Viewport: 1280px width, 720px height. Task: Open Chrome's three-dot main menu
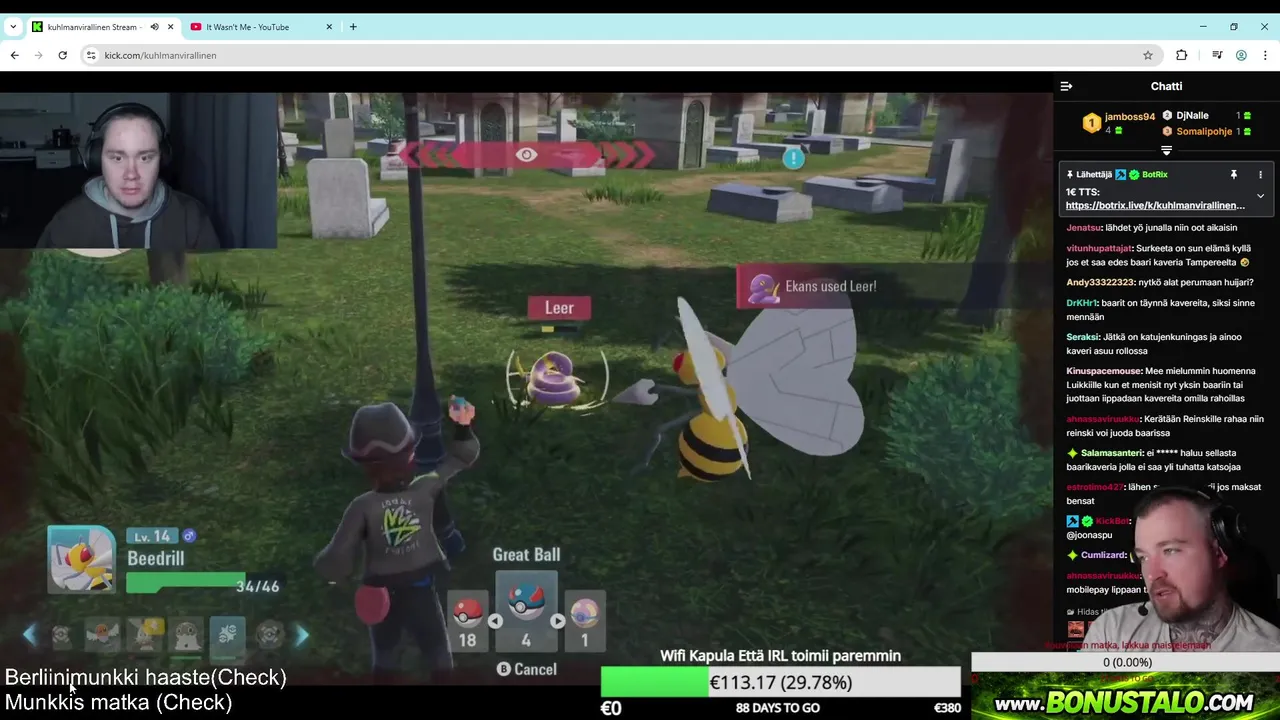pyautogui.click(x=1264, y=55)
